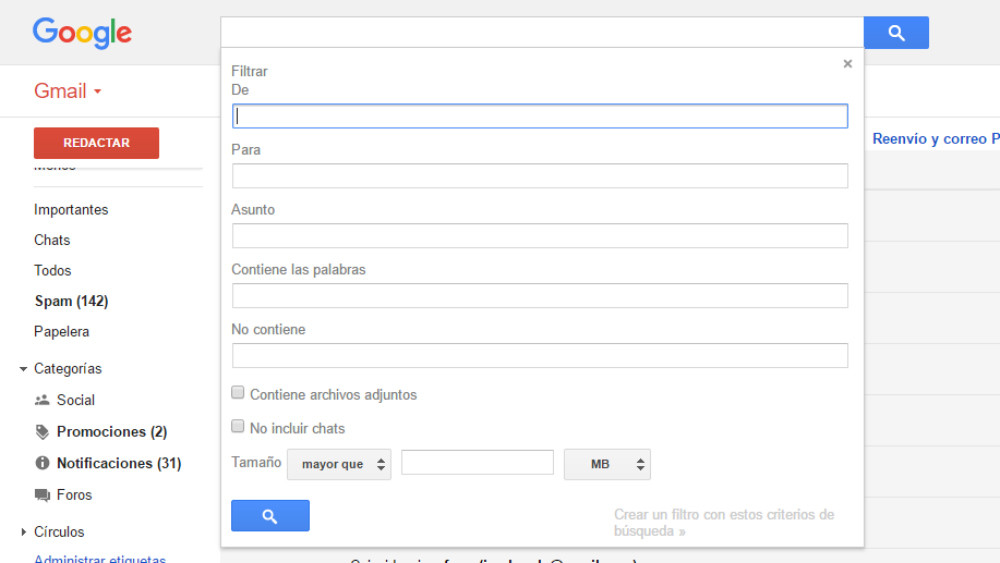Click the blue search button in top bar
Image resolution: width=1000 pixels, height=563 pixels.
[896, 33]
